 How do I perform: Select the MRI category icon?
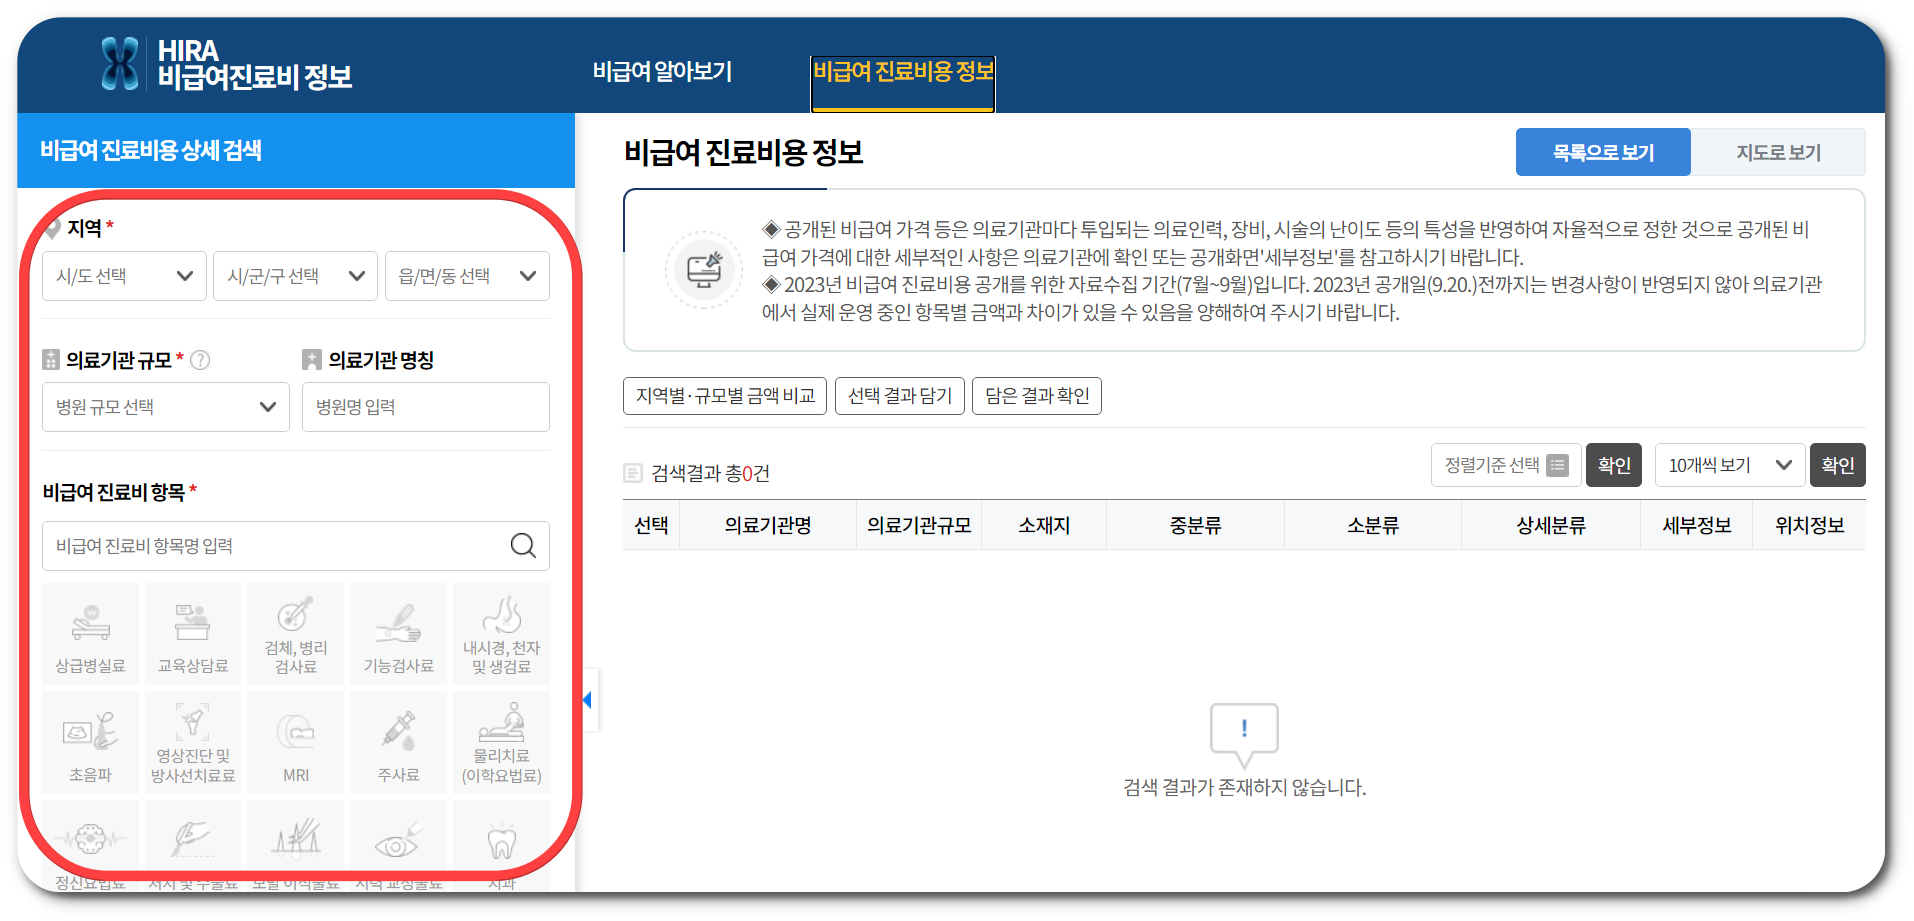(x=295, y=742)
